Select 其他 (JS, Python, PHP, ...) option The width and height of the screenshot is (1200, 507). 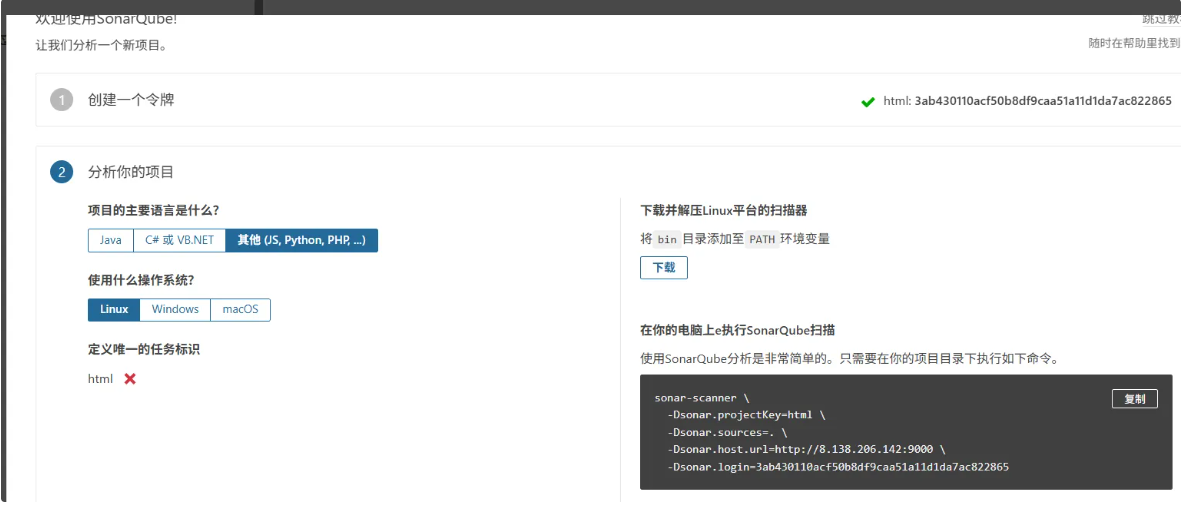coord(302,240)
